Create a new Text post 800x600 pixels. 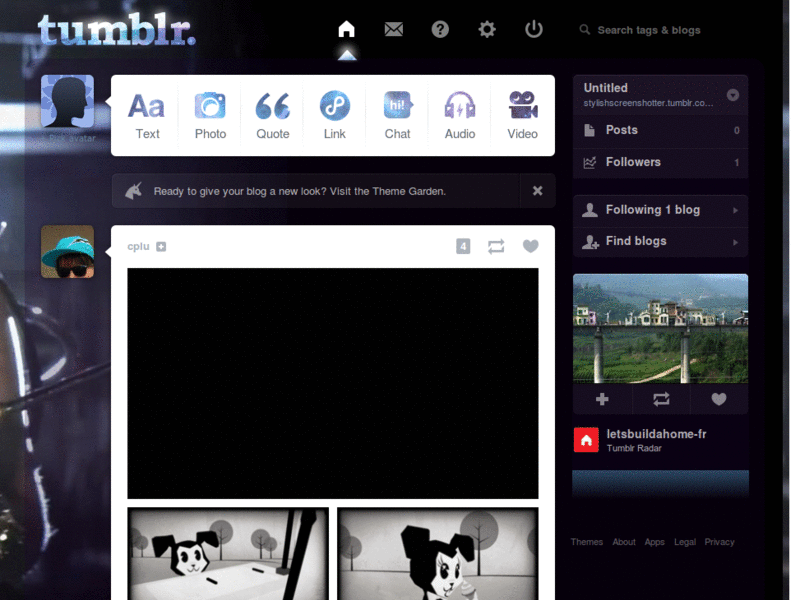[x=147, y=115]
